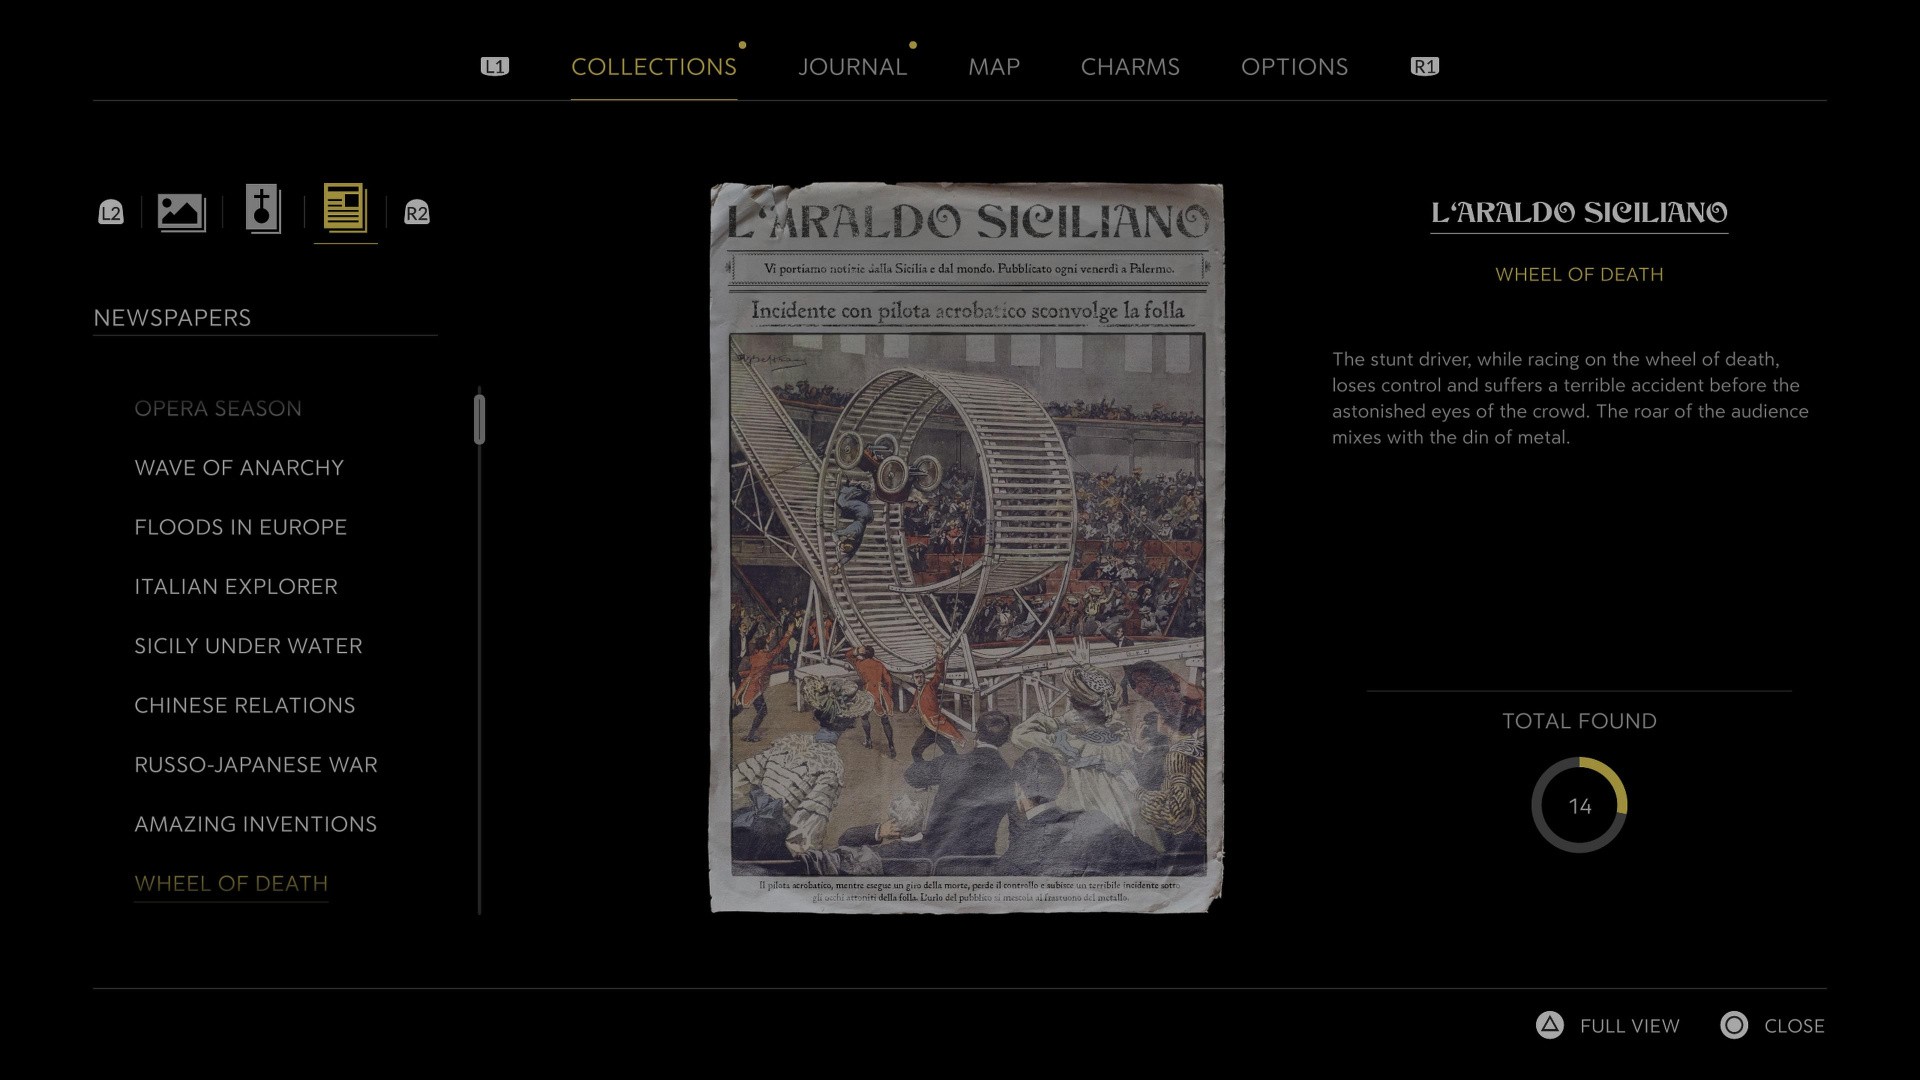This screenshot has height=1080, width=1920.
Task: Click the triangle Full View icon
Action: coord(1549,1025)
